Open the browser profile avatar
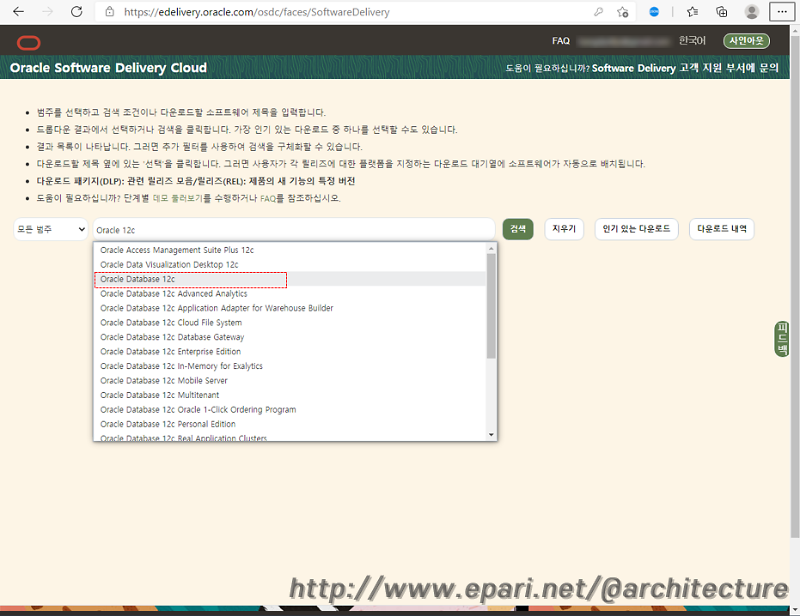 click(751, 12)
